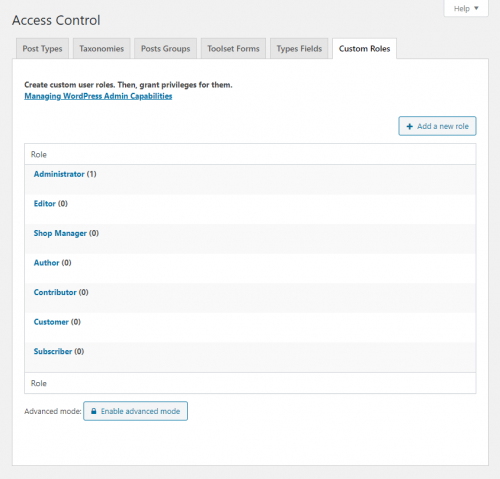Click the Role column header at top
The height and width of the screenshot is (479, 500).
pyautogui.click(x=39, y=154)
